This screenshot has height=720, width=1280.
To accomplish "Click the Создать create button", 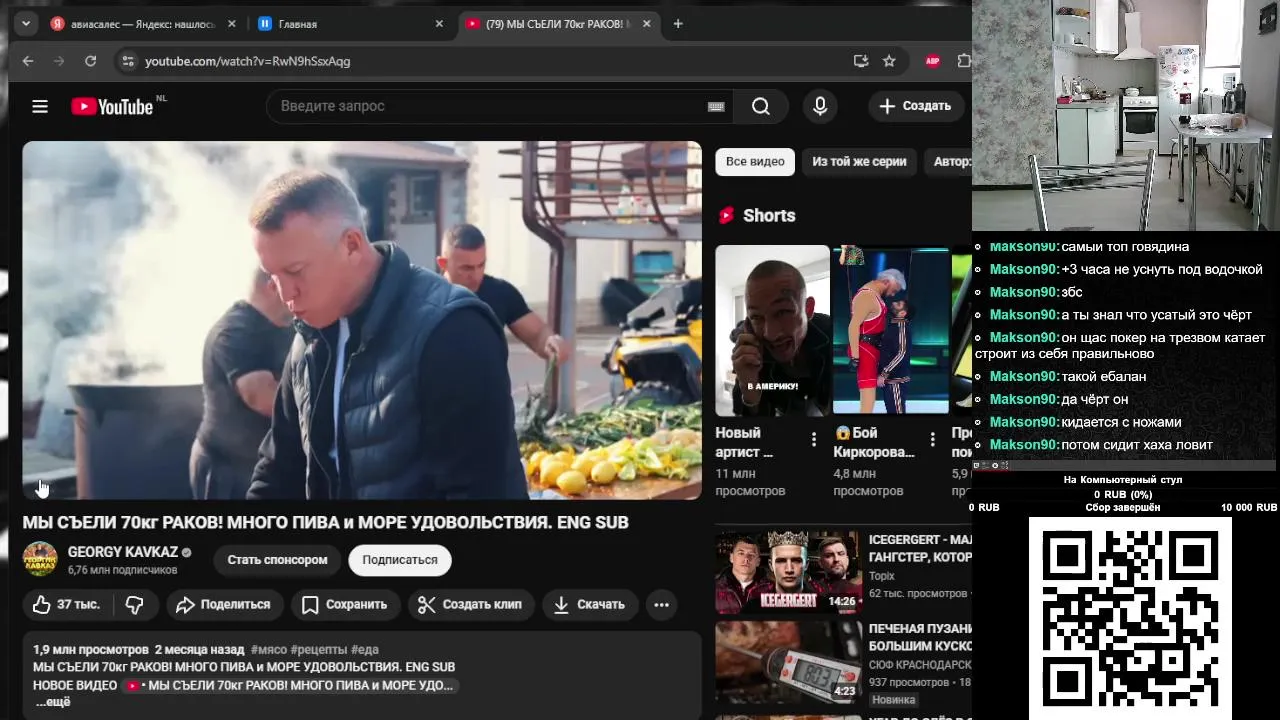I will pos(915,106).
